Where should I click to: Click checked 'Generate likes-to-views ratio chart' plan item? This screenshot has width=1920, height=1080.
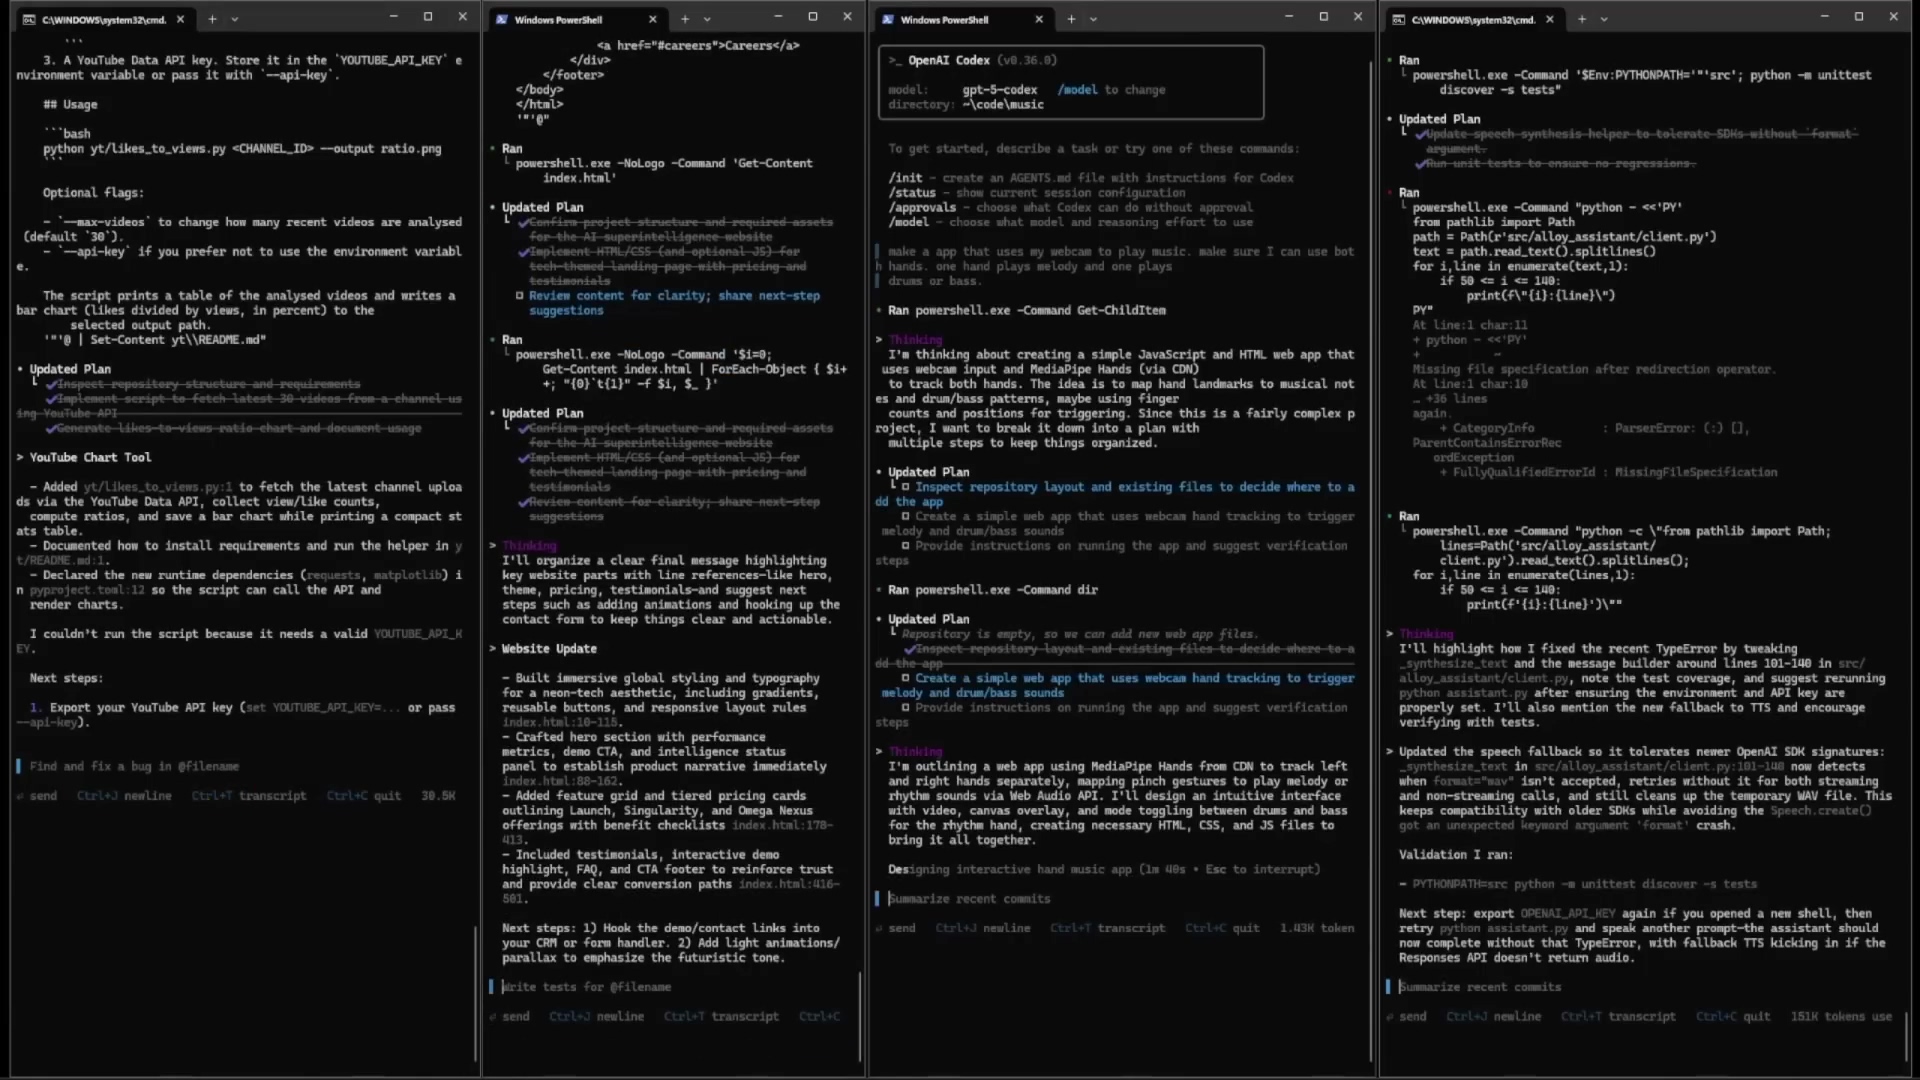coord(233,428)
